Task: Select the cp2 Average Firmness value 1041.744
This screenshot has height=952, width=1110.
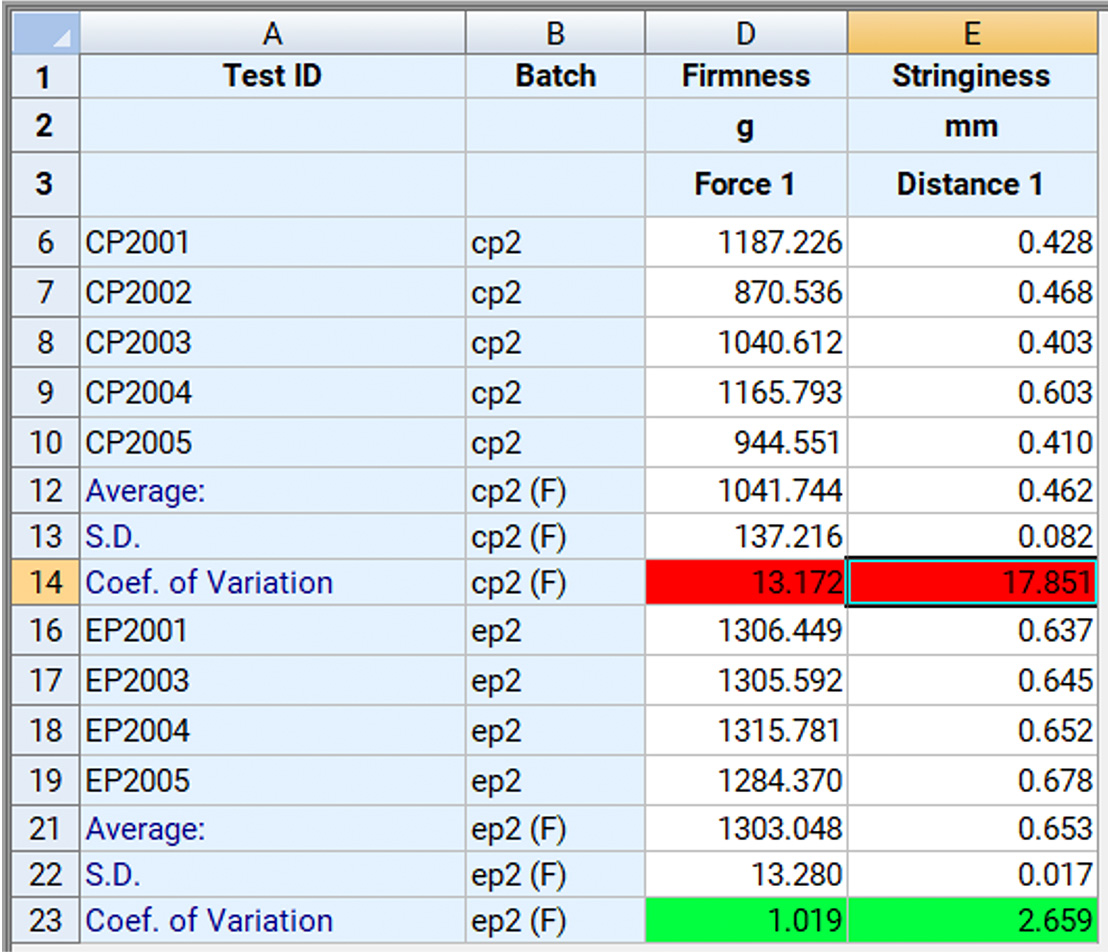Action: tap(746, 490)
